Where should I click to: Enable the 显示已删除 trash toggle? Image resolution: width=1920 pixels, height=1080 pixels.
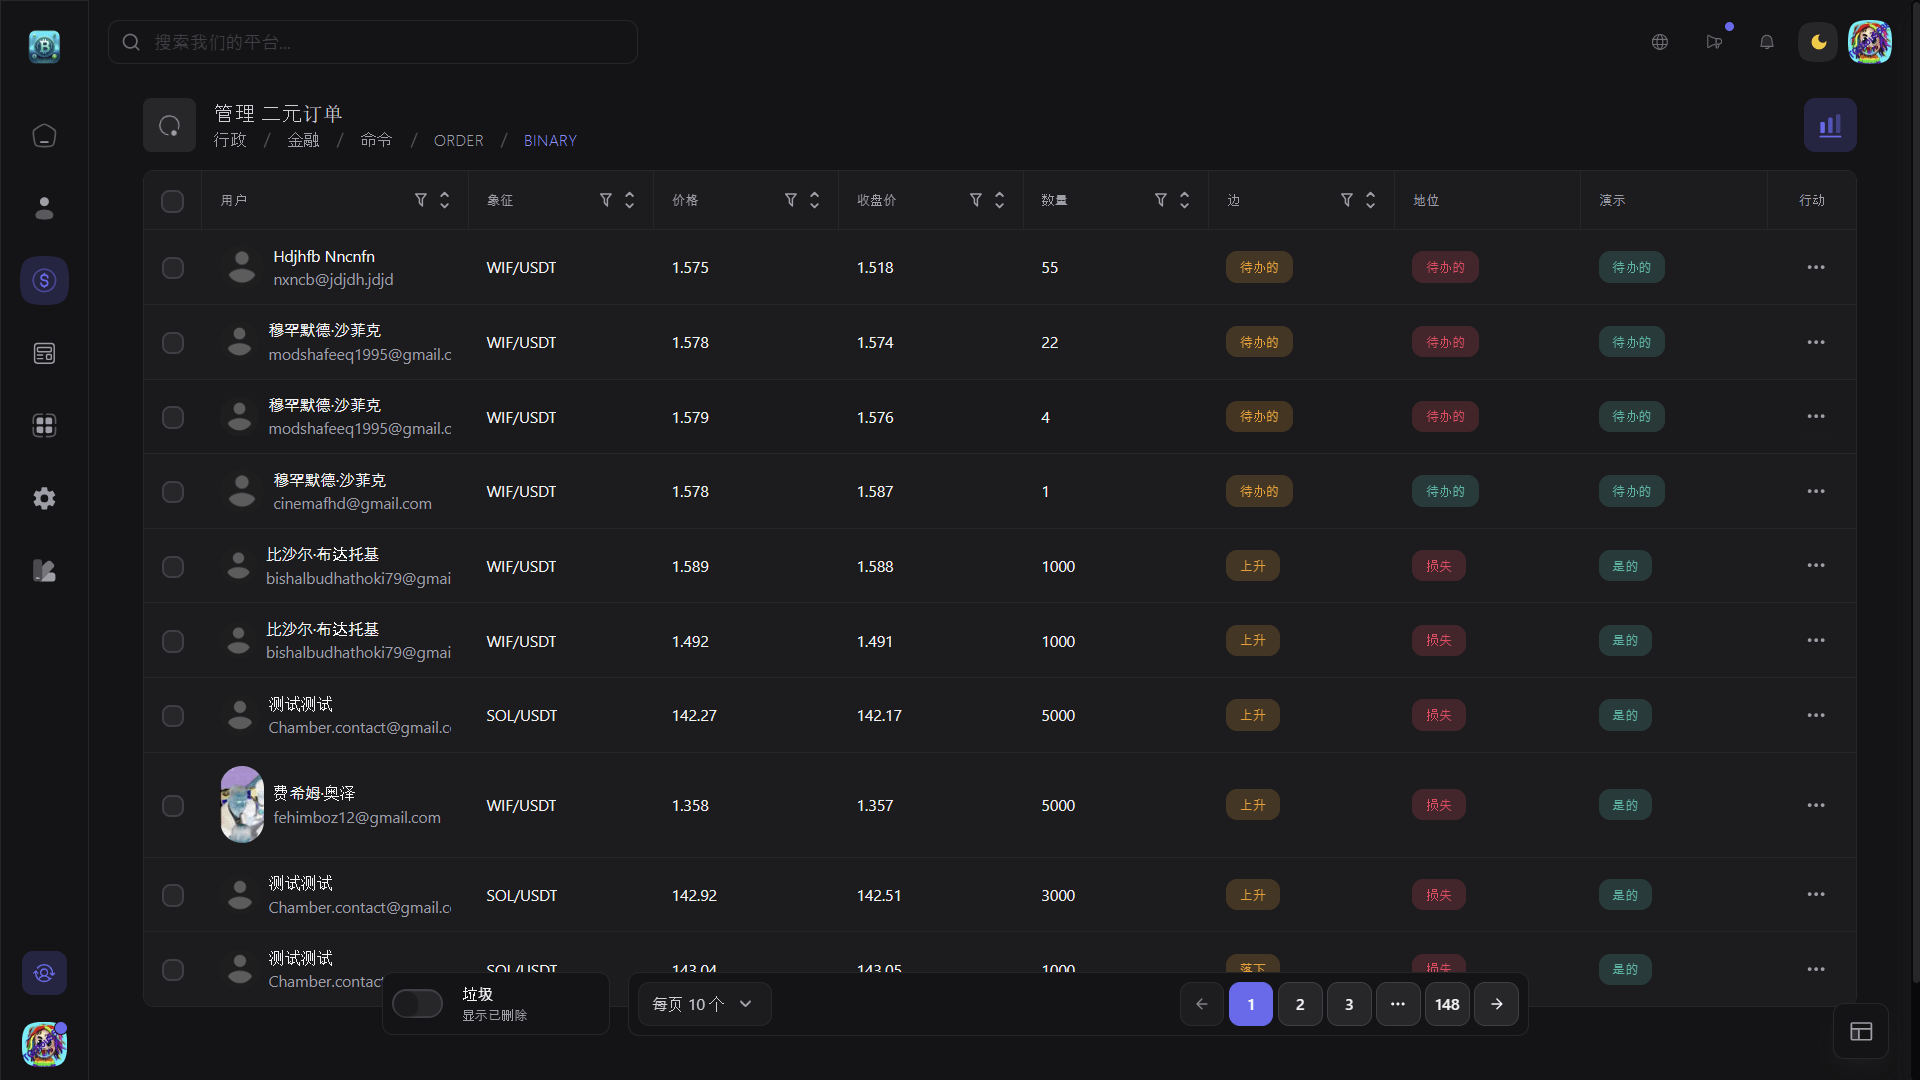[417, 1003]
